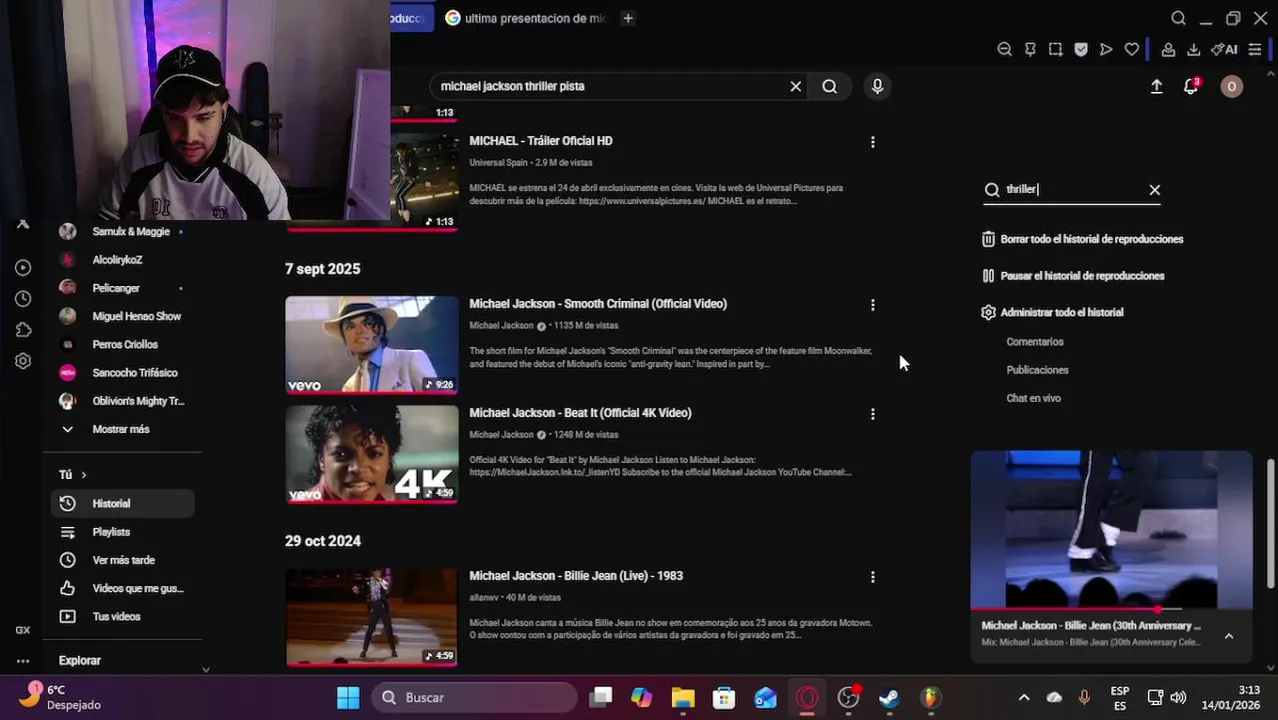Clear the history search 'thriller' text

point(1155,190)
